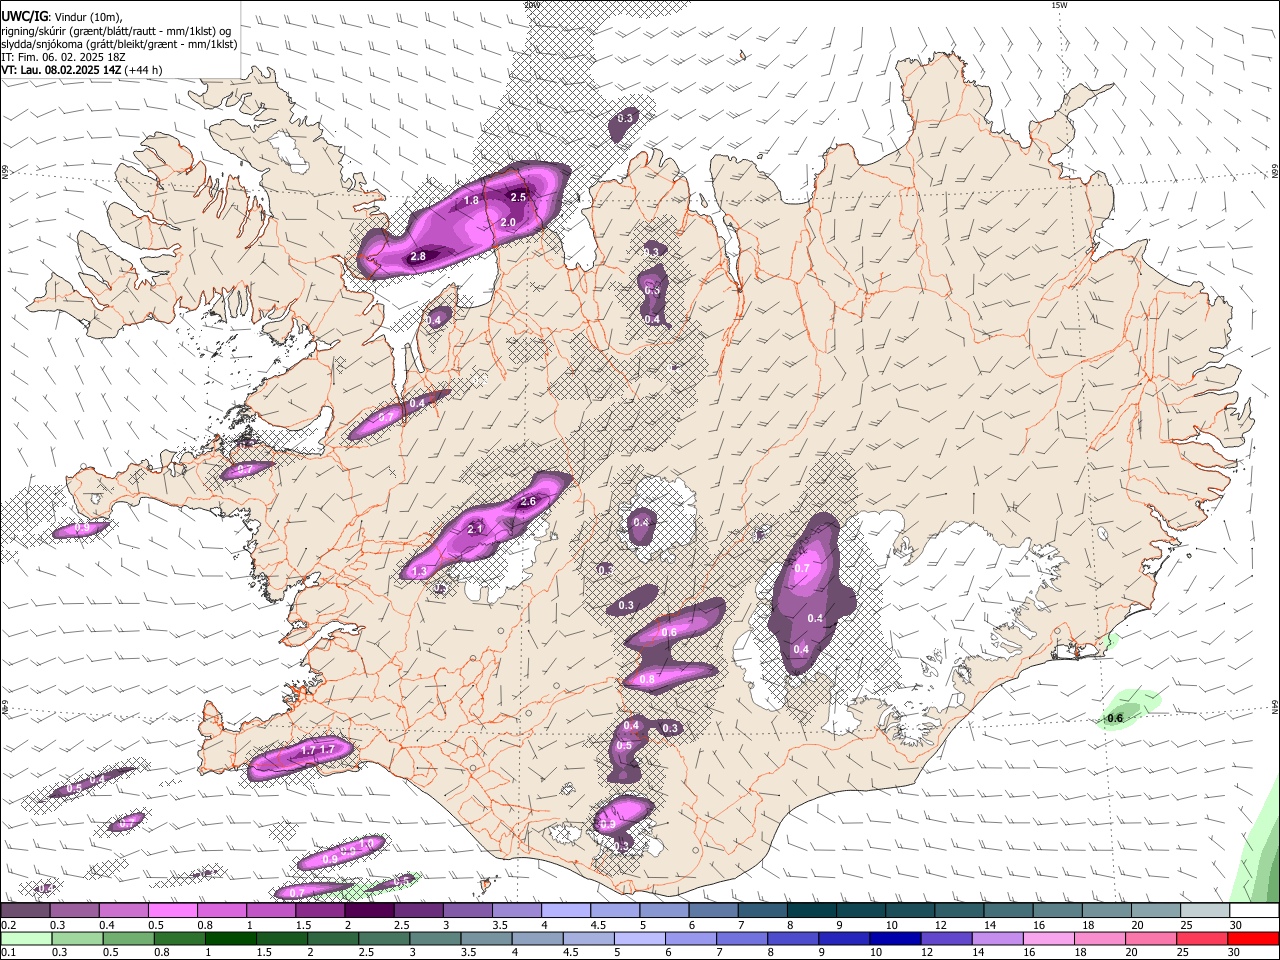Select the 0.8 value label on the map
Image resolution: width=1280 pixels, height=960 pixels.
[647, 680]
